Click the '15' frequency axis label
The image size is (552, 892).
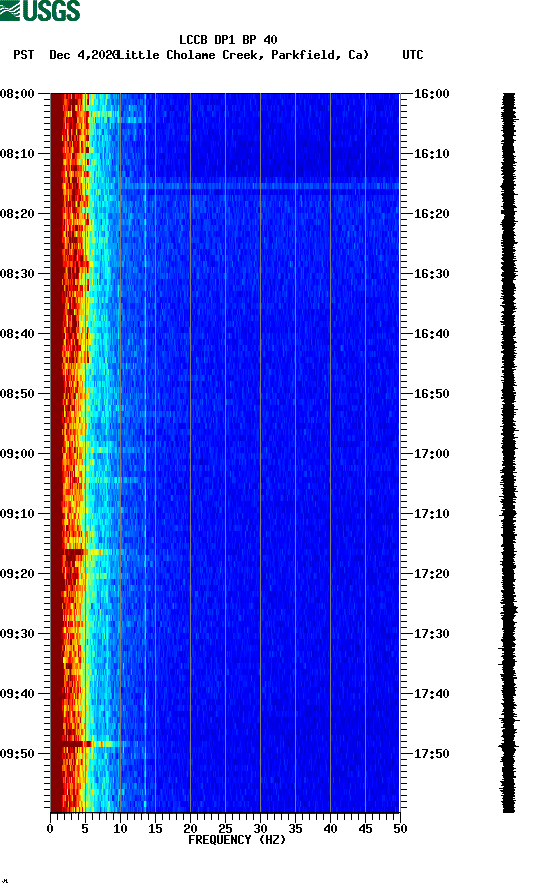(x=155, y=829)
